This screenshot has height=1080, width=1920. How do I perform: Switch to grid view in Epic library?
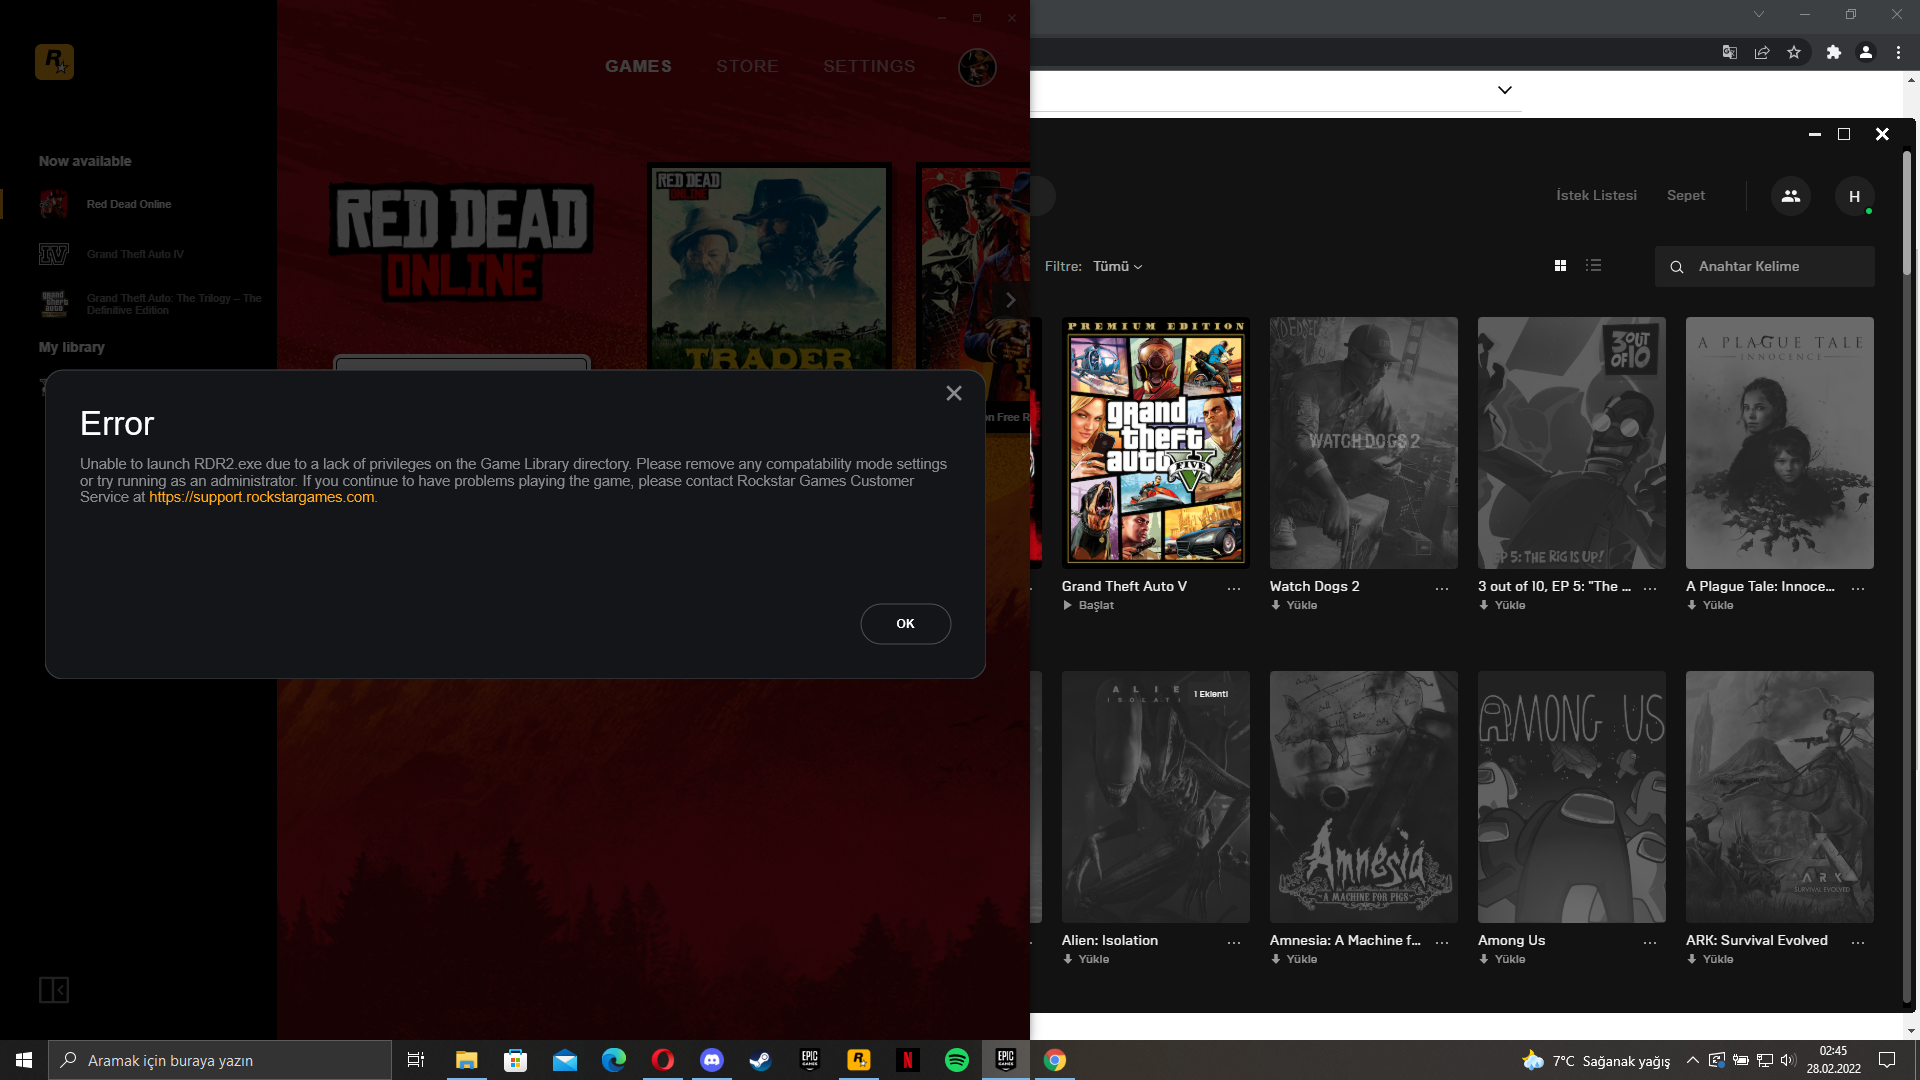(1560, 266)
